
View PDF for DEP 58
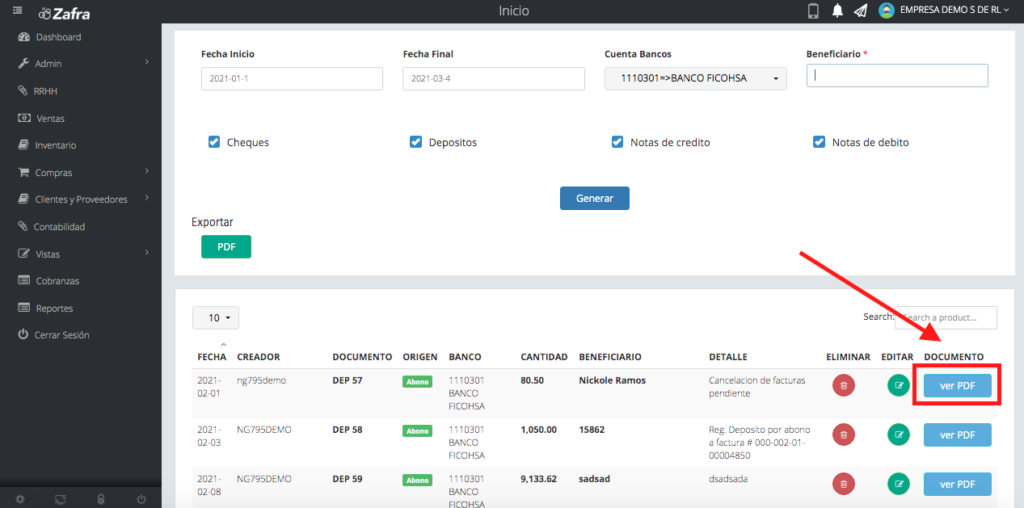pos(957,435)
